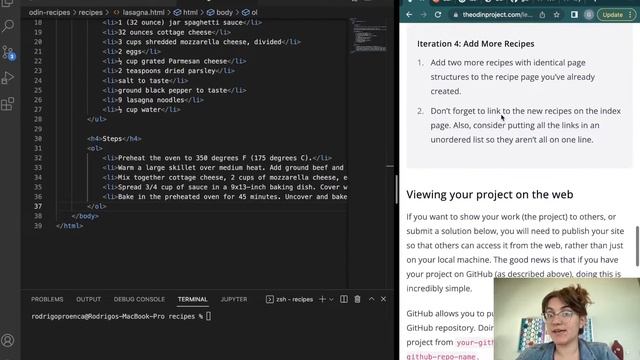Click the 'Bake in the preheated oven' line
Image resolution: width=640 pixels, height=360 pixels.
[224, 196]
